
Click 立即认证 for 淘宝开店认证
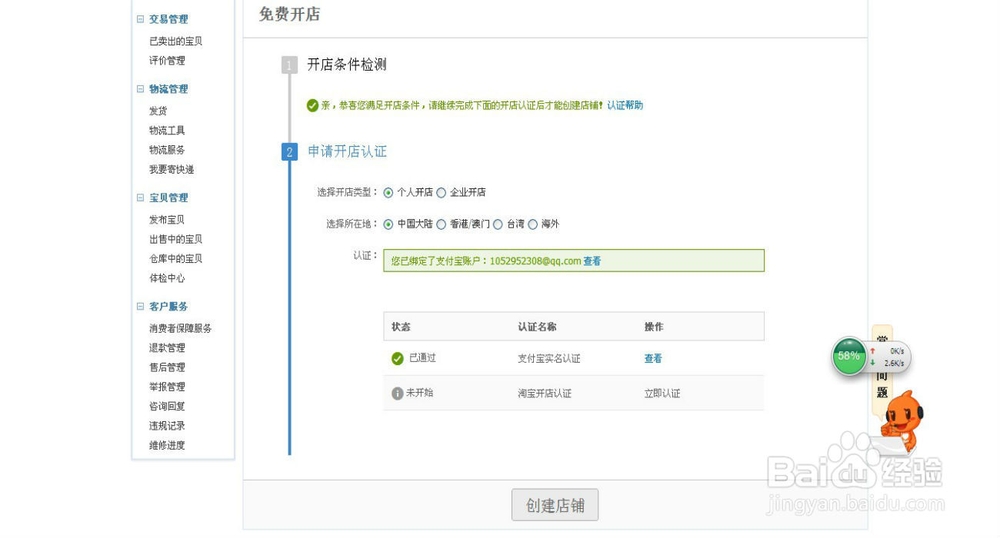[662, 393]
